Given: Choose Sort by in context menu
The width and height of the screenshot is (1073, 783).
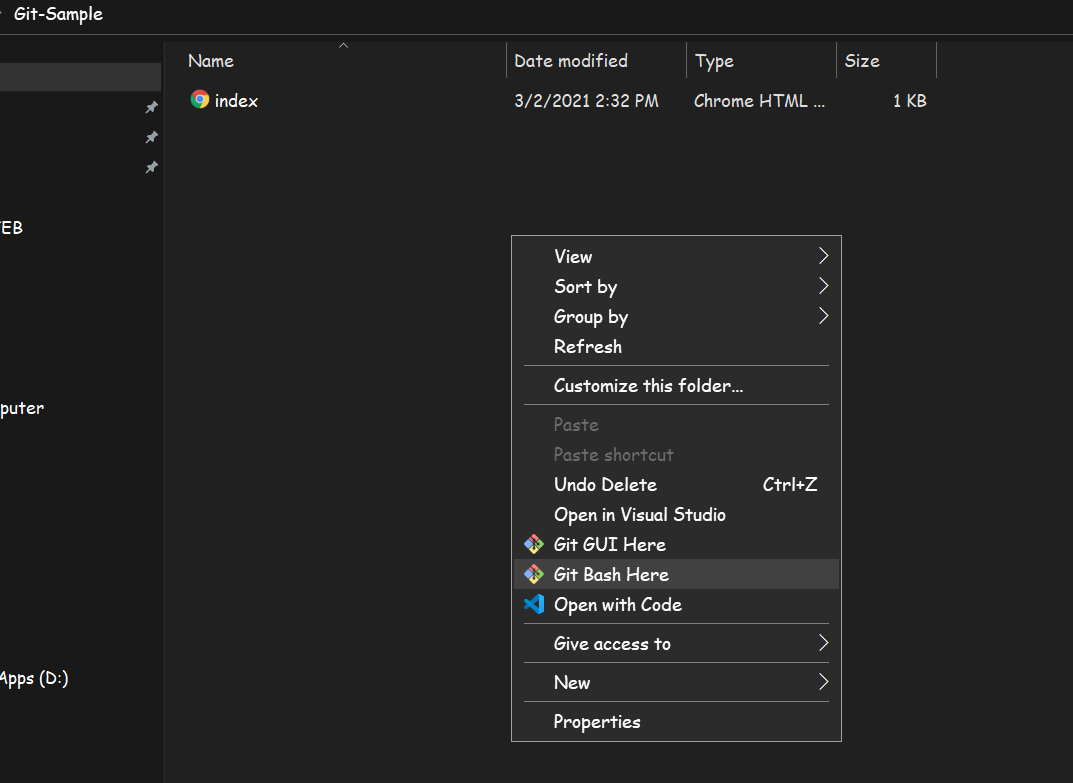Looking at the screenshot, I should (x=676, y=286).
